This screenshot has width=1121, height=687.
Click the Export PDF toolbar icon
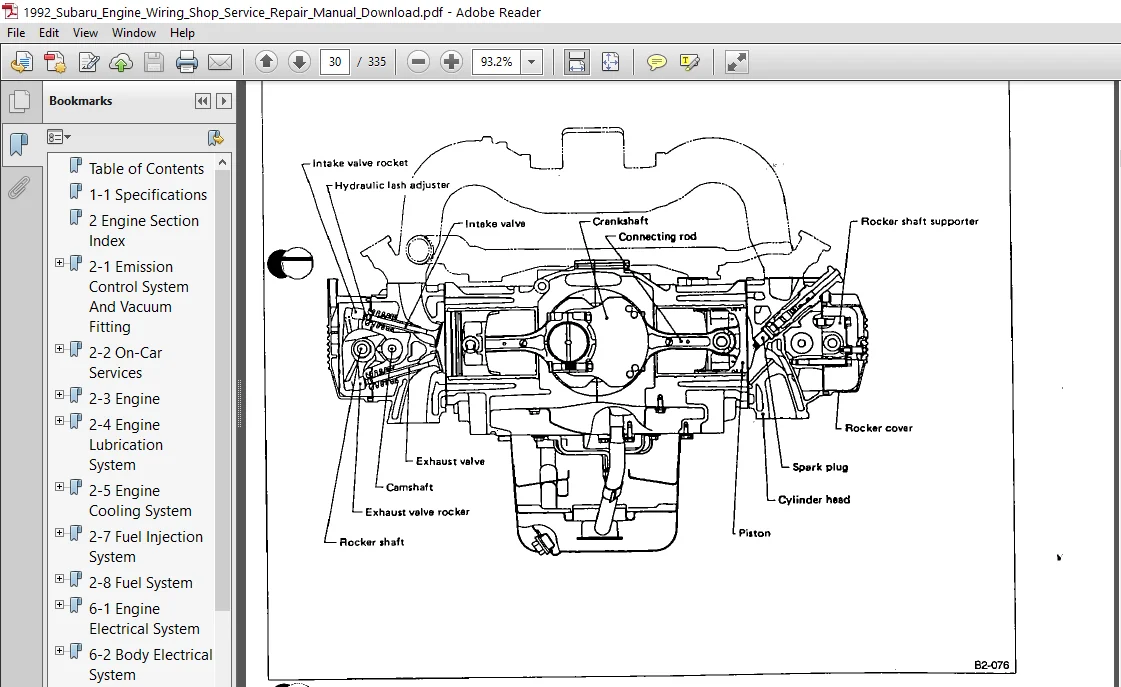coord(55,62)
